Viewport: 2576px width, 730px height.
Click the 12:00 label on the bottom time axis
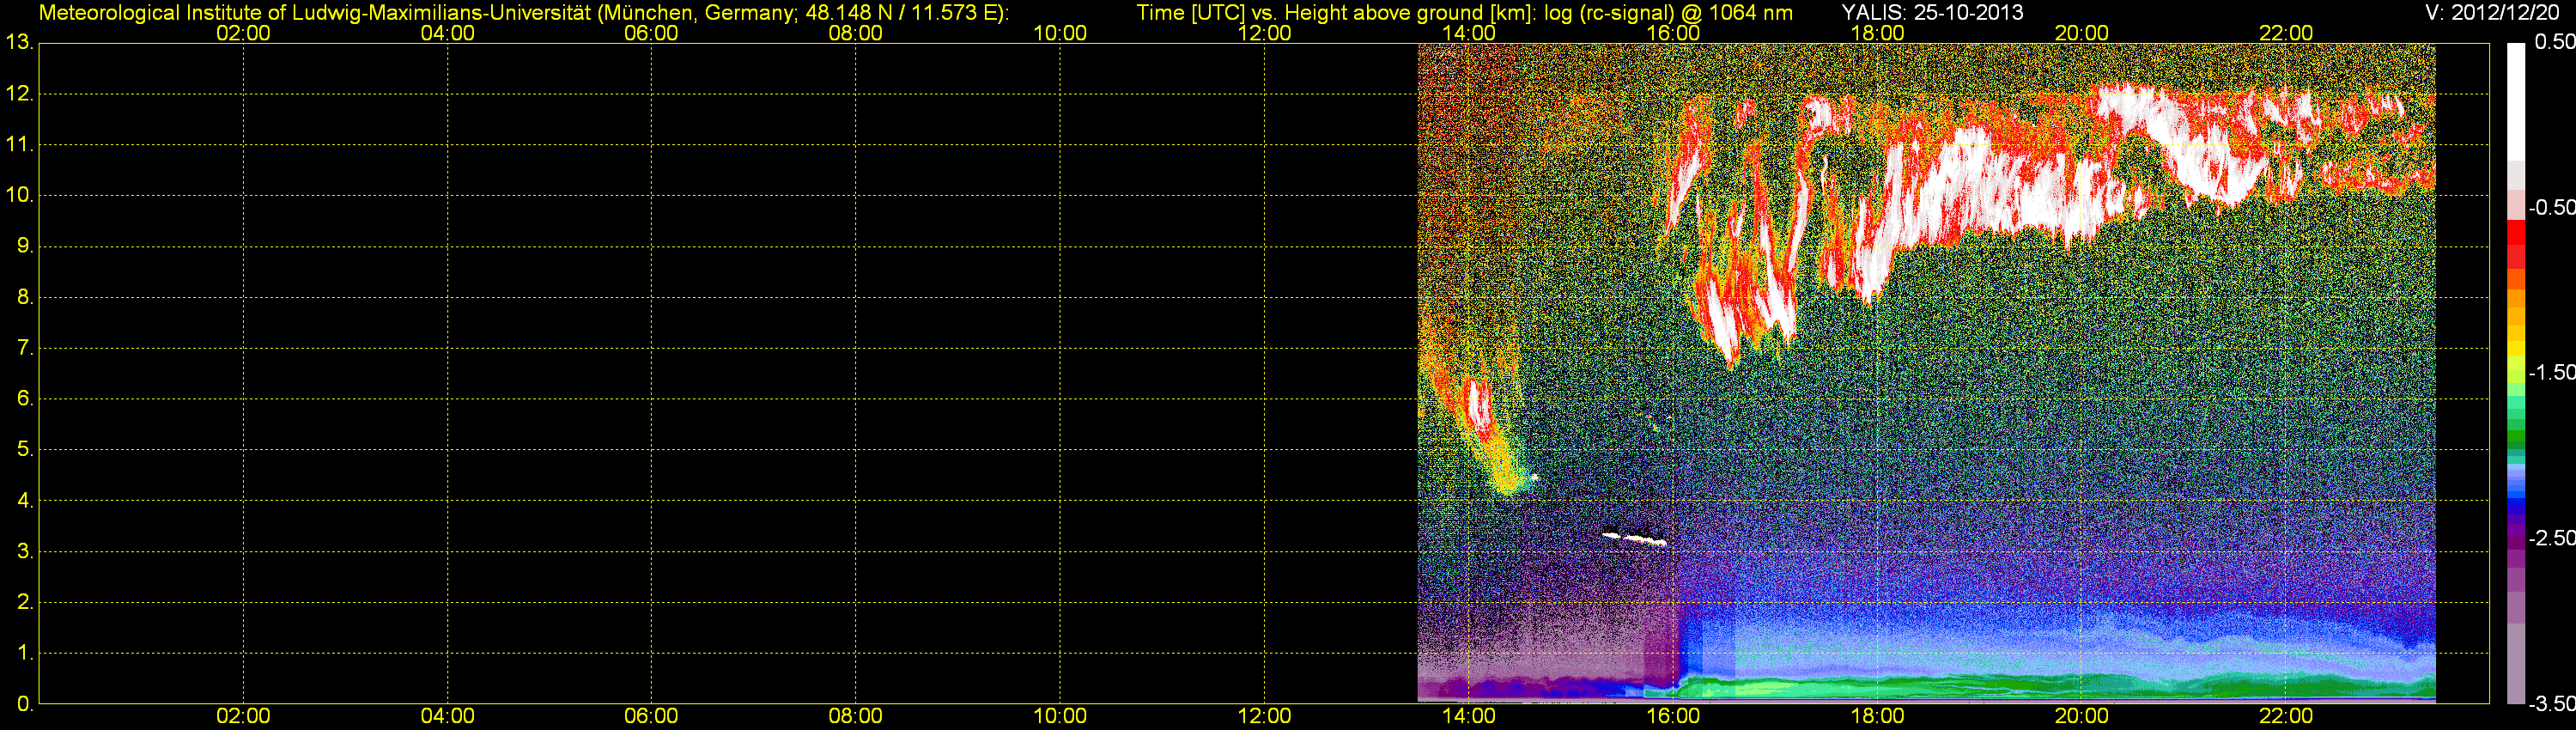tap(1264, 716)
